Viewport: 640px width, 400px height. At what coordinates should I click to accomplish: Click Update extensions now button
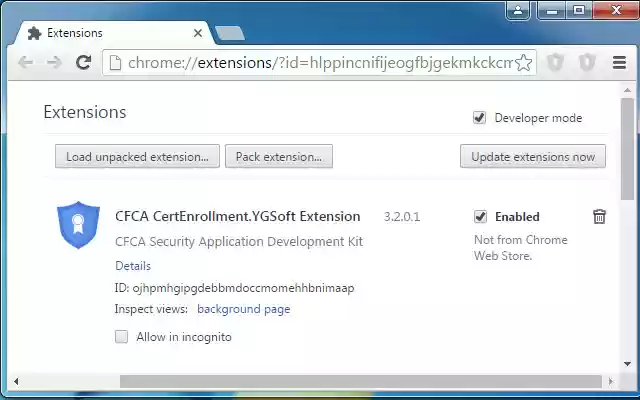[533, 156]
